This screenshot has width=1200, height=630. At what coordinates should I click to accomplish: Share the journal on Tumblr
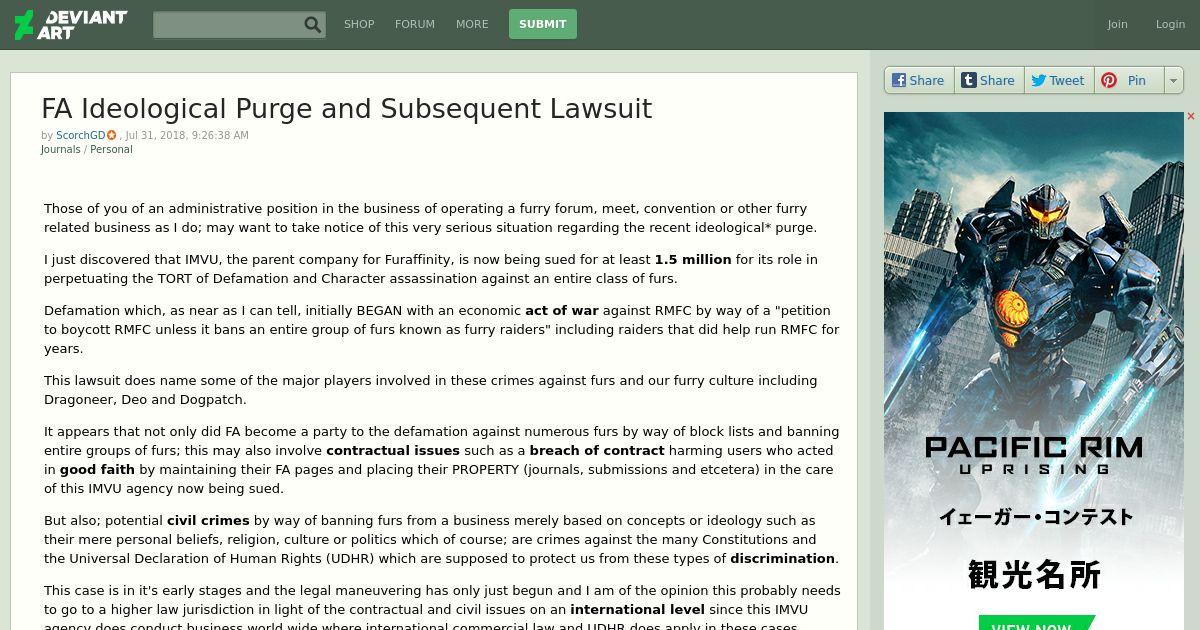(989, 80)
